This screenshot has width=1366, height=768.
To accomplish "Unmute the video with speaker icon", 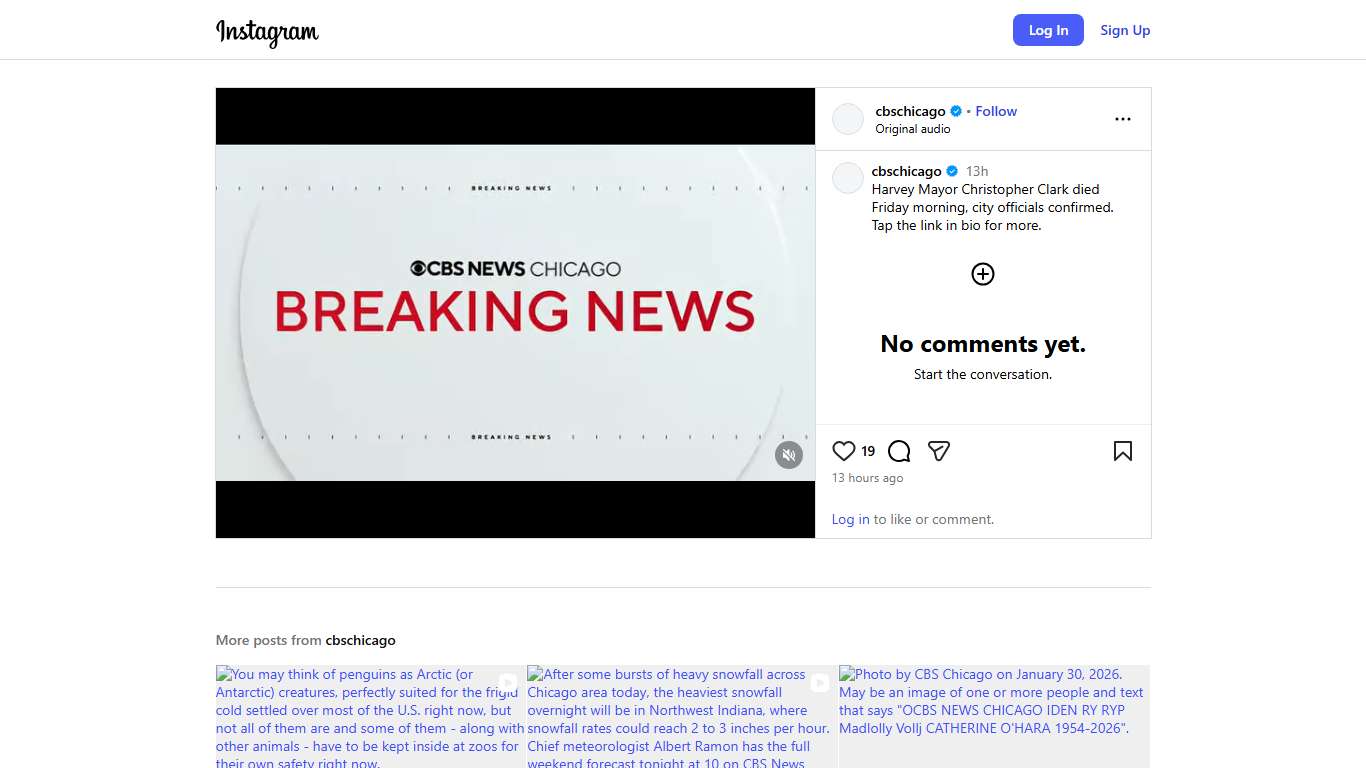I will click(x=789, y=455).
